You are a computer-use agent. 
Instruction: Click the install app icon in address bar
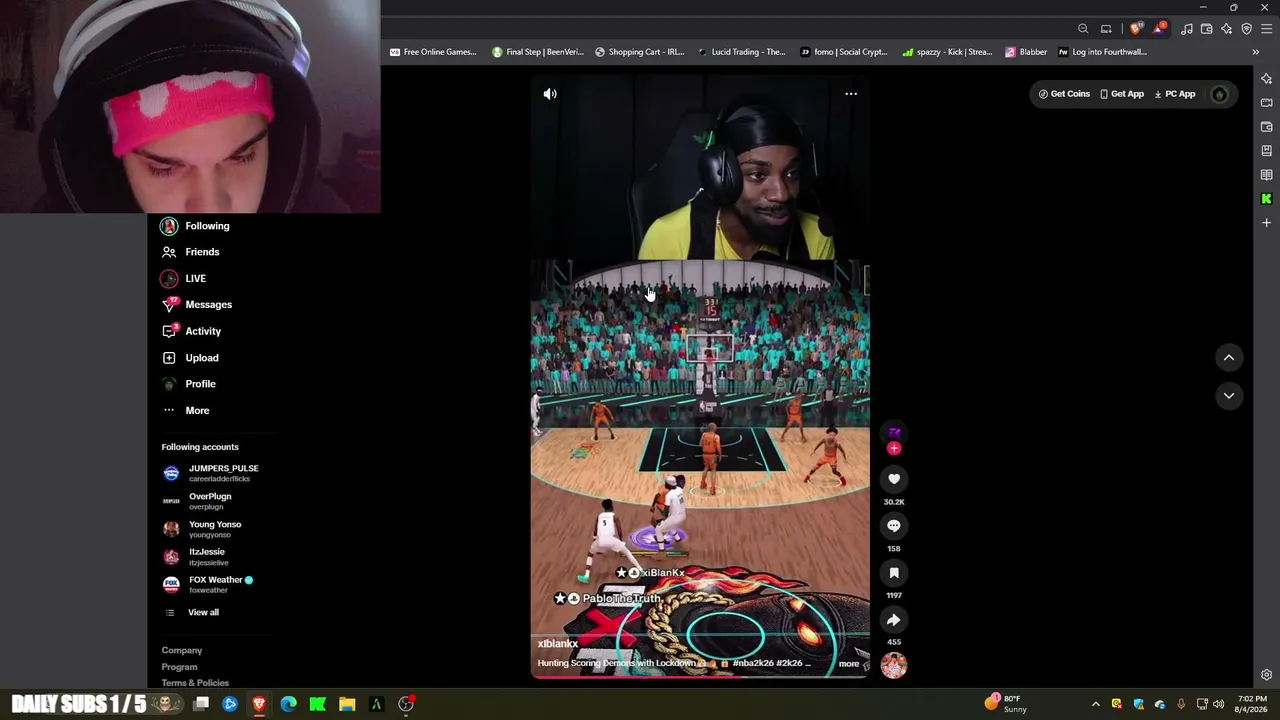1106,29
